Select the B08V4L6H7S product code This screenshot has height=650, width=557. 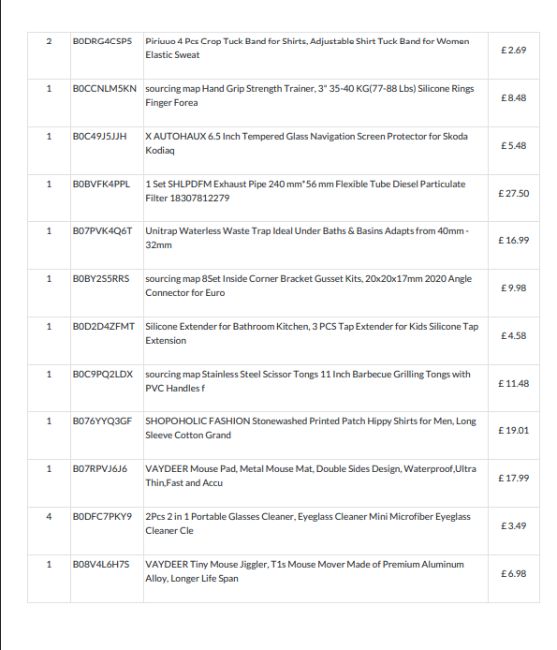pos(101,565)
